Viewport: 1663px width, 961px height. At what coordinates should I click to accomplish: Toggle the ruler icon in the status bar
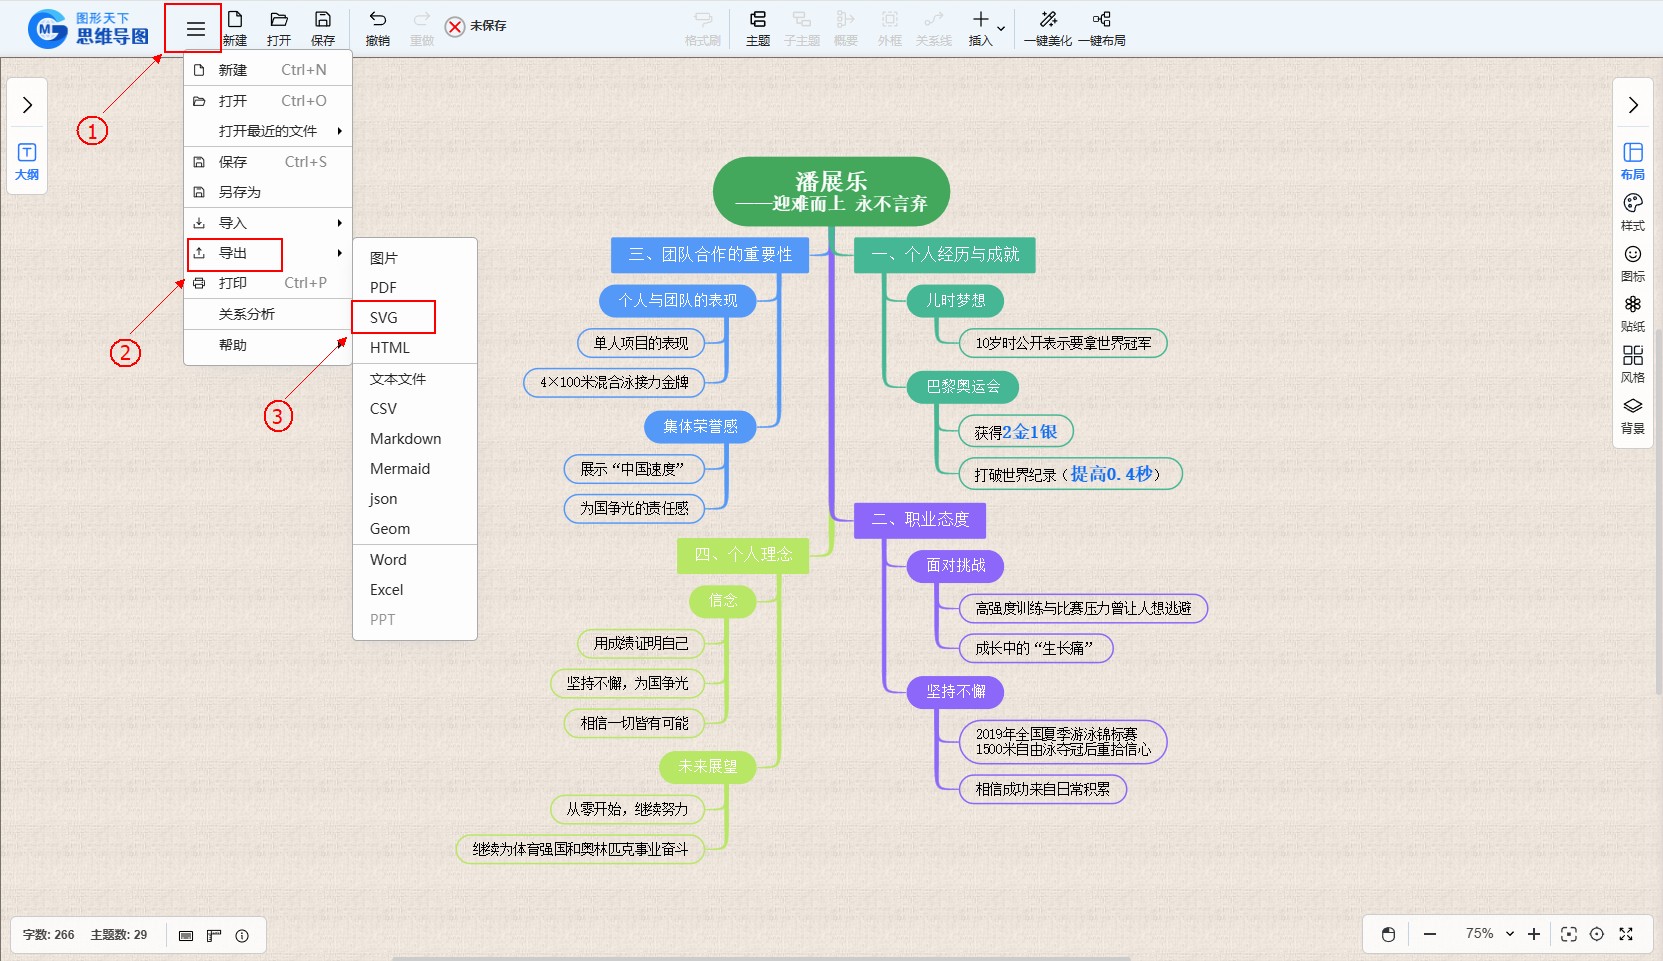[x=213, y=936]
